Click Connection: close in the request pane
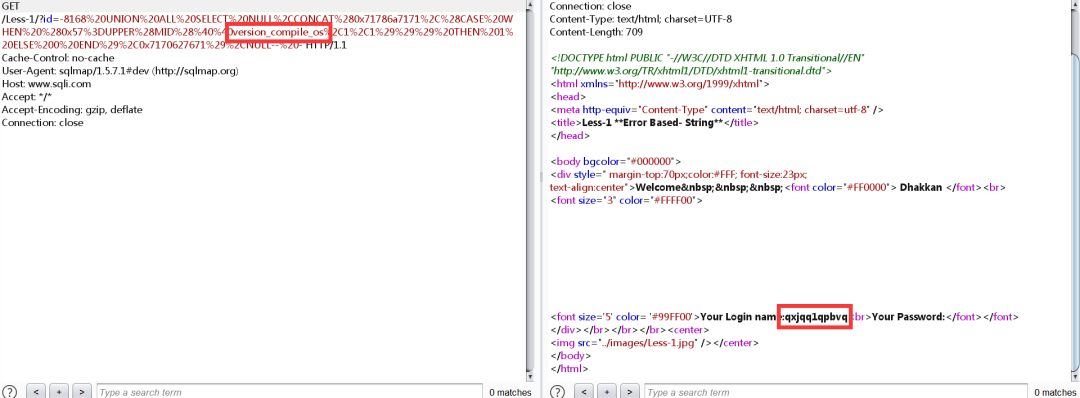 (43, 123)
